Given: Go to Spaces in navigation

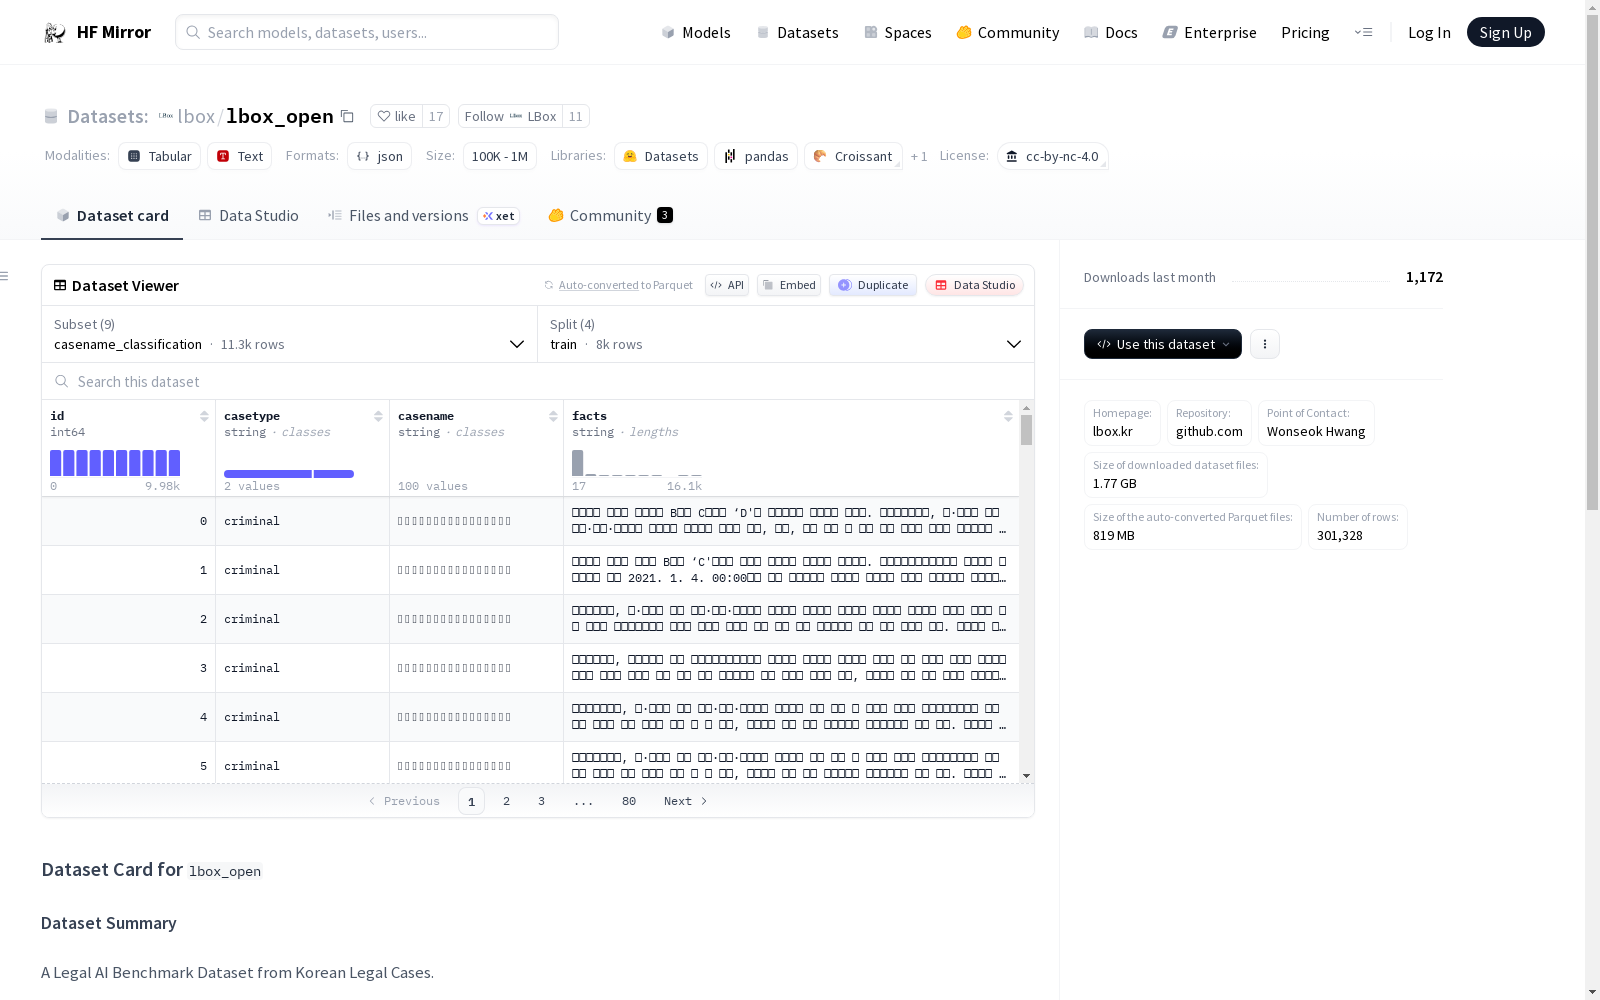Looking at the screenshot, I should (898, 33).
